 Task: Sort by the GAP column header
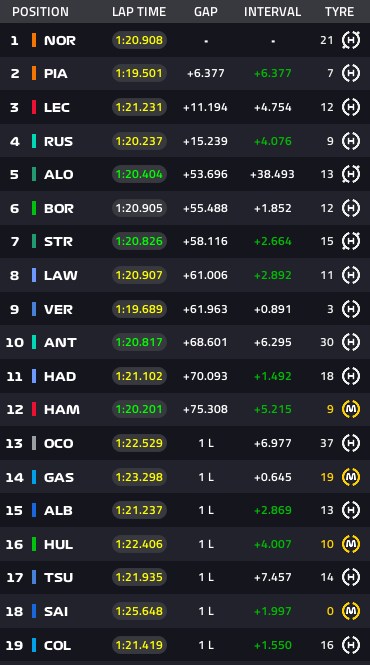[206, 11]
